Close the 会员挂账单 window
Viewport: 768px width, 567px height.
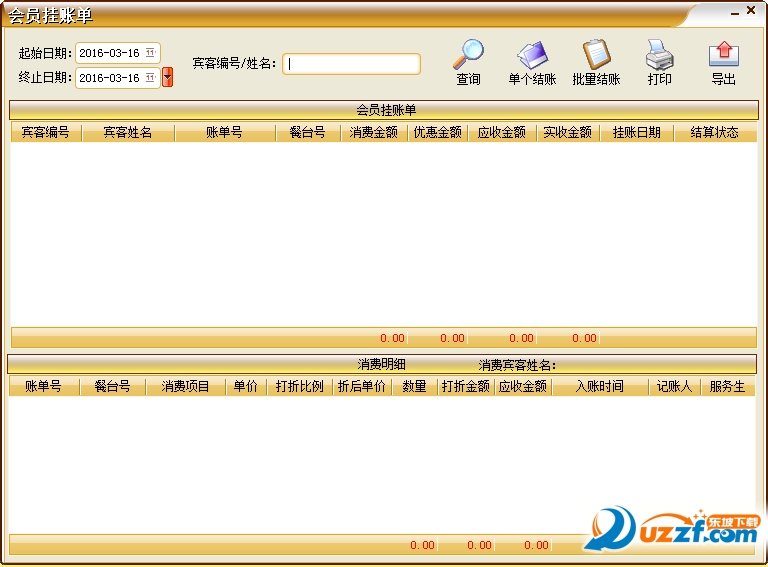click(x=751, y=10)
